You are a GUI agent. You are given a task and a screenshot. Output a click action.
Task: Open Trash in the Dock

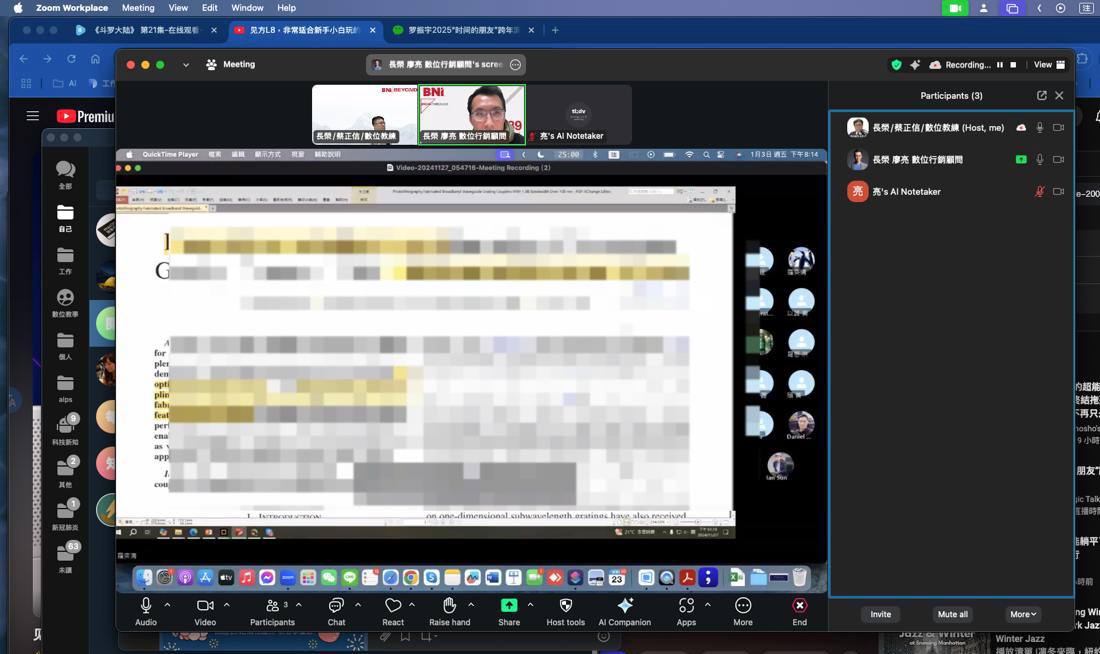pos(799,578)
